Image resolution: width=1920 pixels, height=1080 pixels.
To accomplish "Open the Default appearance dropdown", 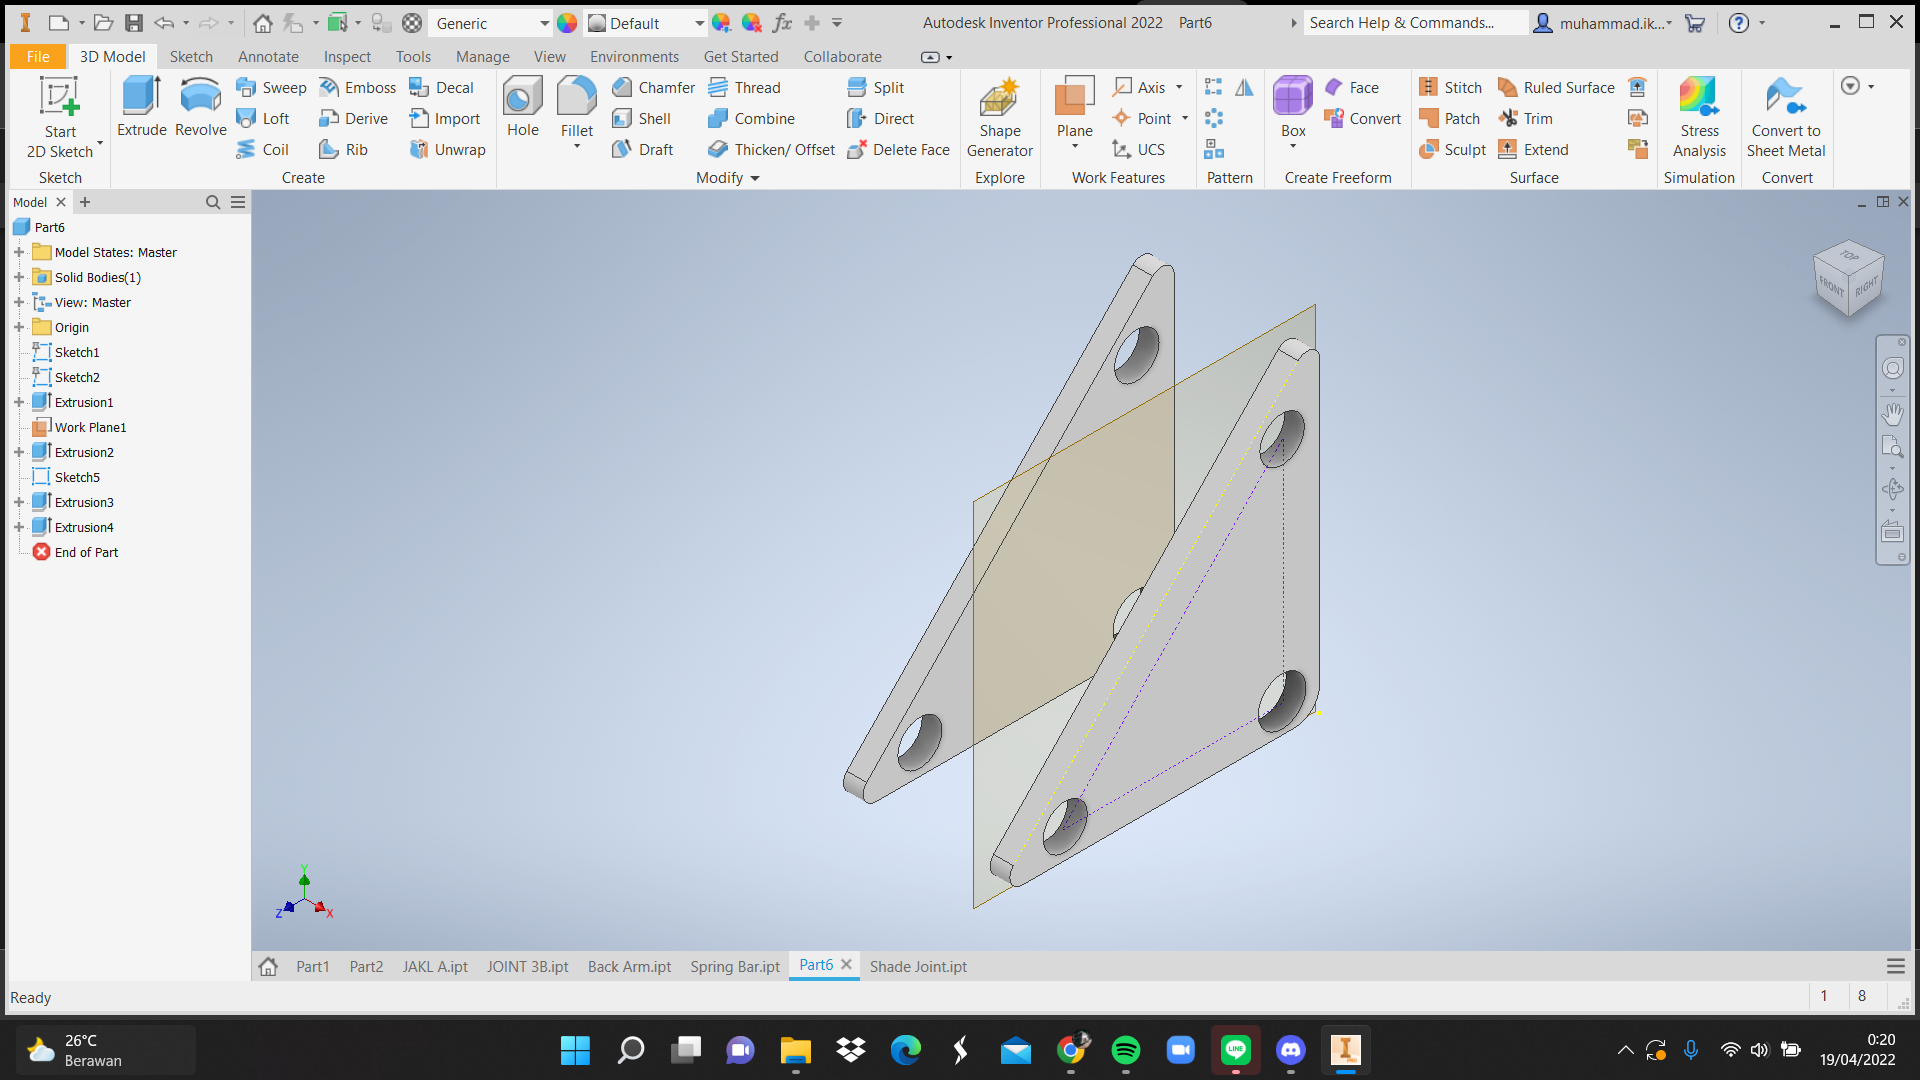I will (699, 23).
